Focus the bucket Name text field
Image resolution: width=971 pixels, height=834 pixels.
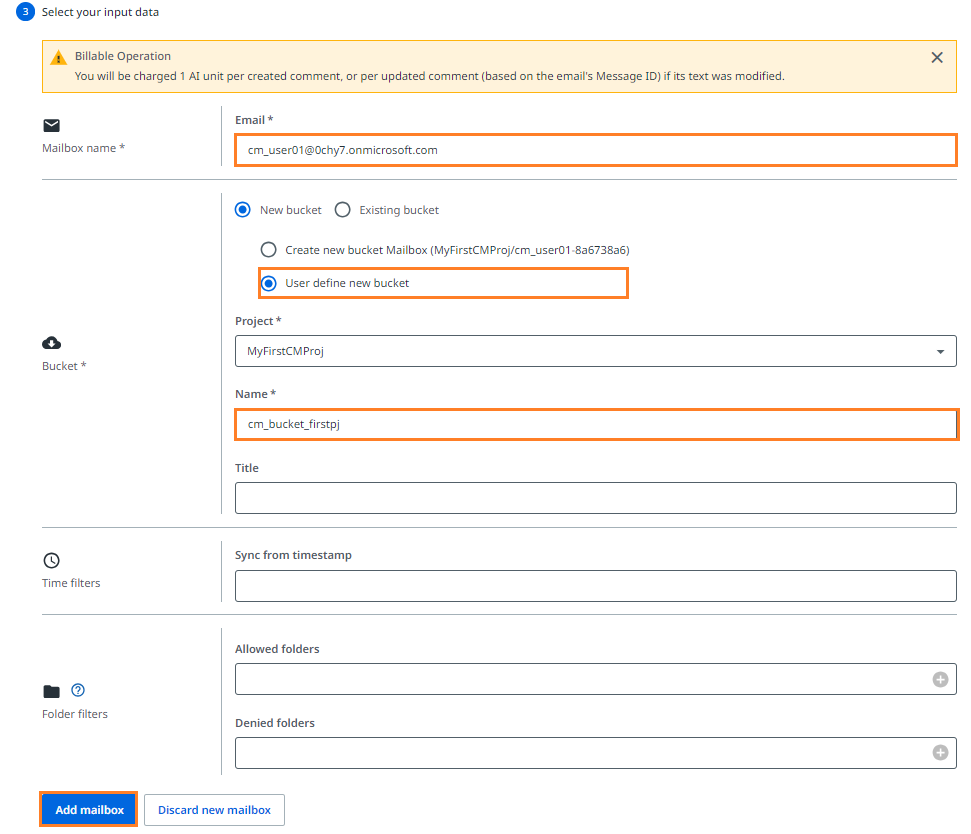pyautogui.click(x=595, y=424)
